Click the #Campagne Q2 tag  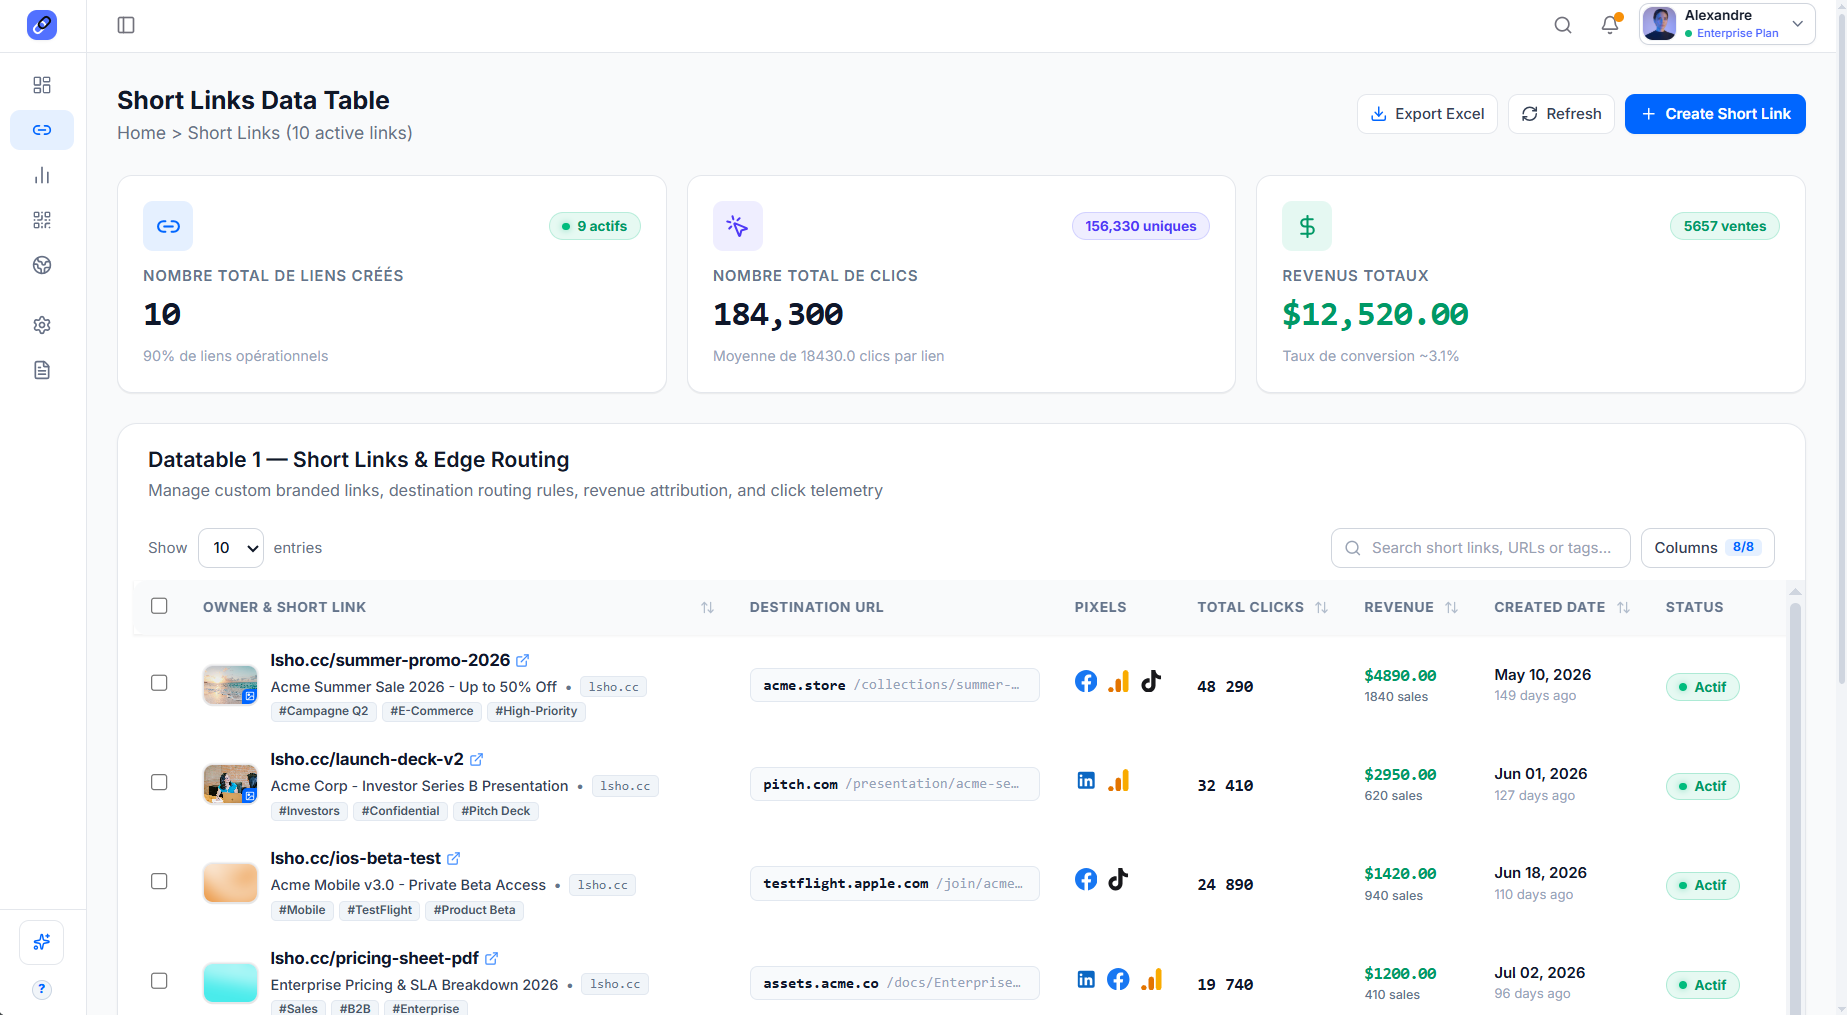tap(323, 711)
